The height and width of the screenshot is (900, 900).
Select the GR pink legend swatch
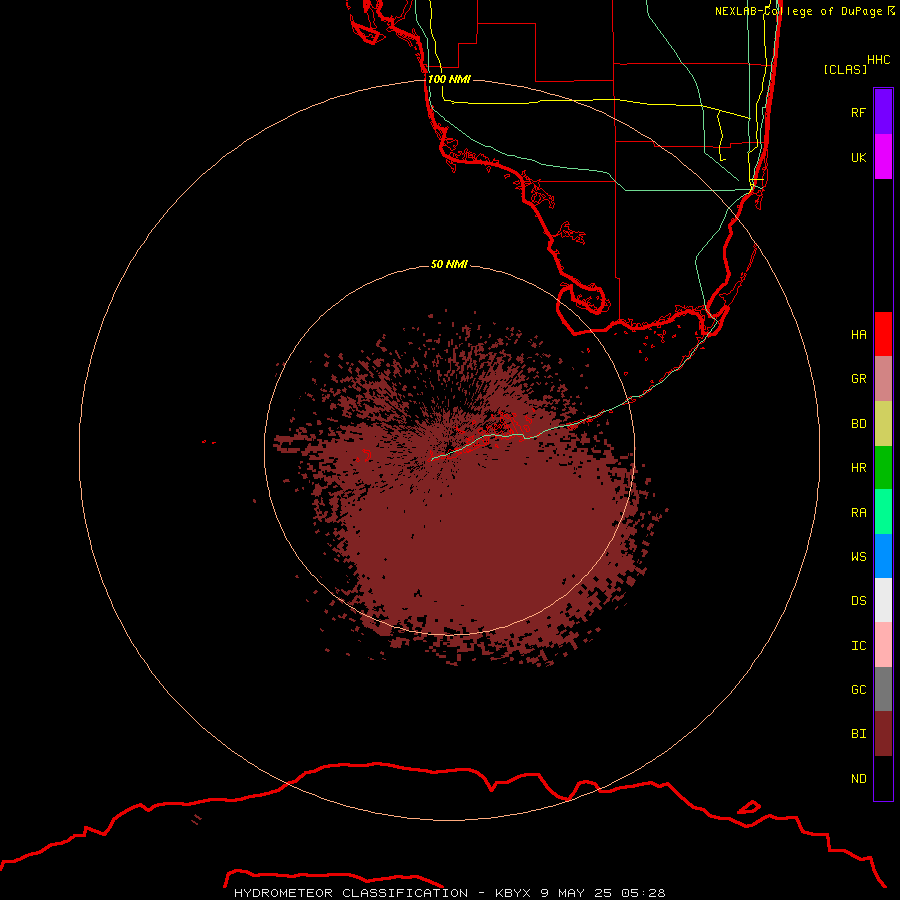coord(883,379)
